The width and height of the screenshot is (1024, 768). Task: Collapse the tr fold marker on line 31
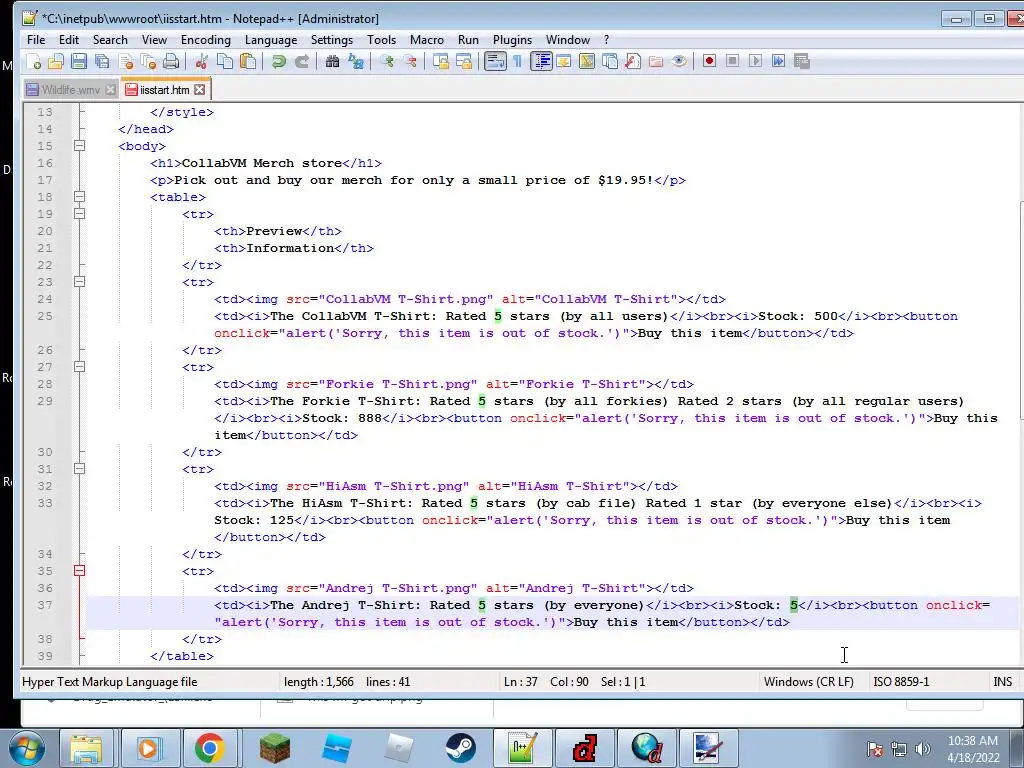pos(79,469)
